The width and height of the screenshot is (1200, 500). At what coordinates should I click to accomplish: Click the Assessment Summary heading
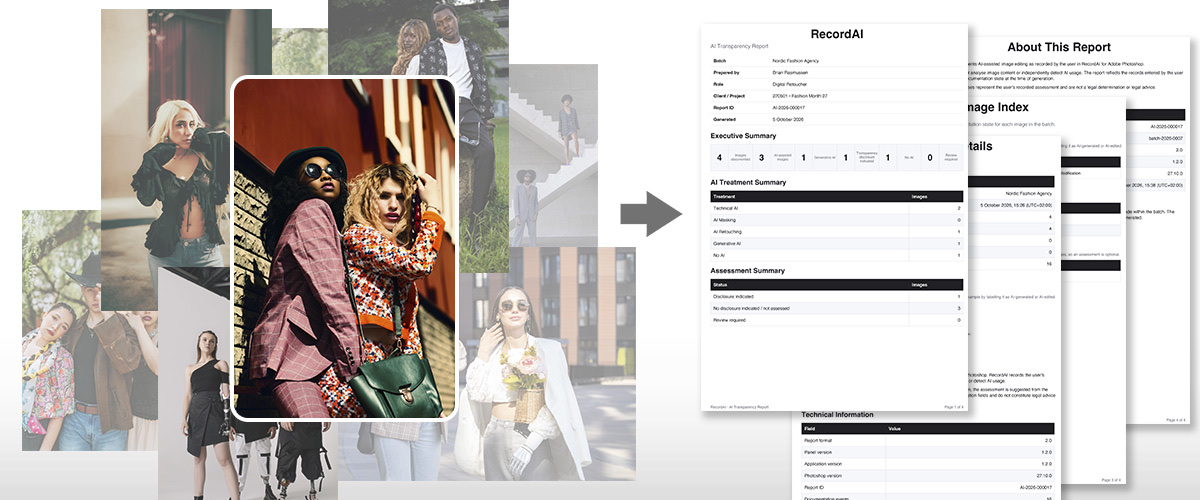click(x=746, y=271)
